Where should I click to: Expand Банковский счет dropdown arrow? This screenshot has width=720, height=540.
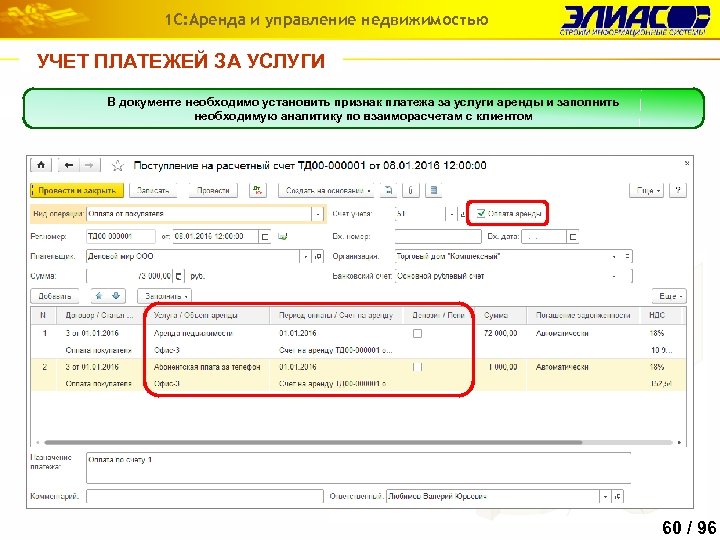614,276
